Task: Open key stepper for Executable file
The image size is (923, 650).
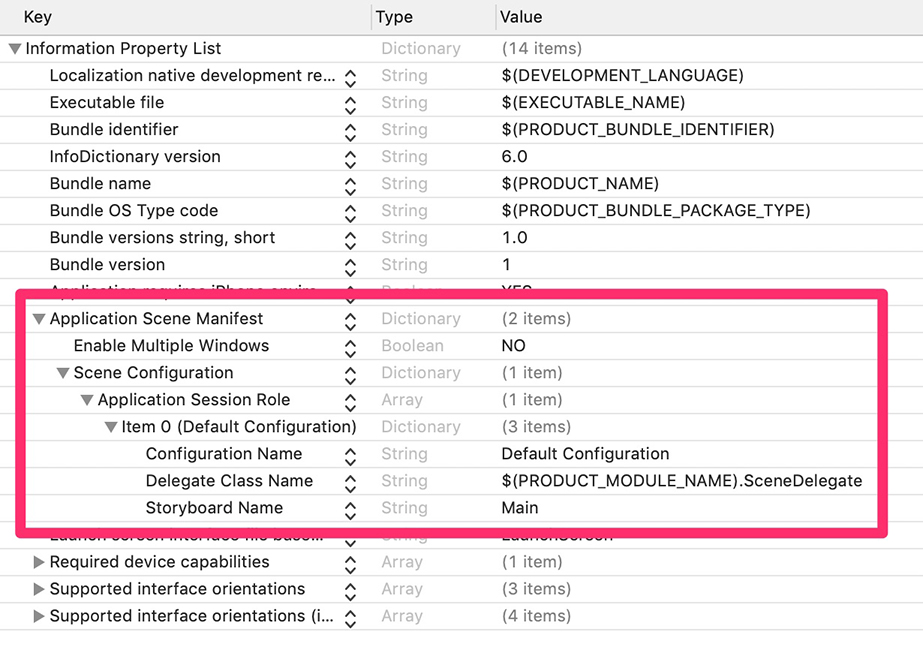Action: tap(350, 105)
